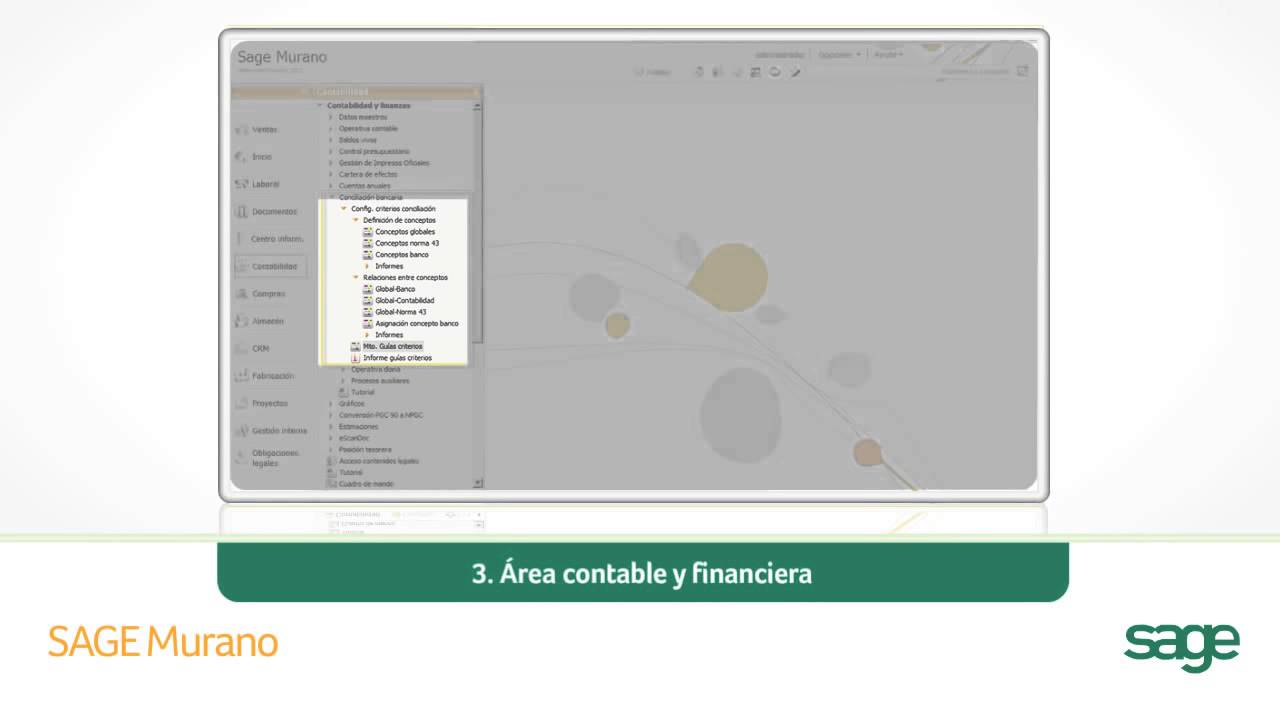The image size is (1280, 720).
Task: Expand Informes under Definición de conceptos
Action: pyautogui.click(x=367, y=266)
